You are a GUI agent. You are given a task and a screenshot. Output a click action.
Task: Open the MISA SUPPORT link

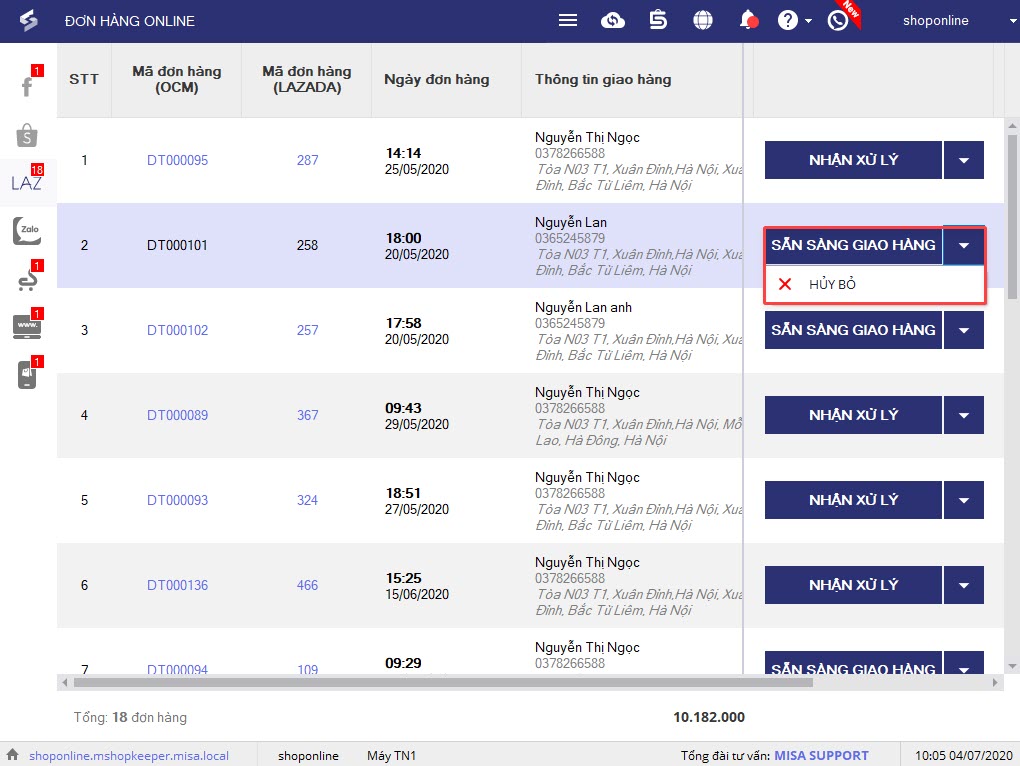pos(821,756)
